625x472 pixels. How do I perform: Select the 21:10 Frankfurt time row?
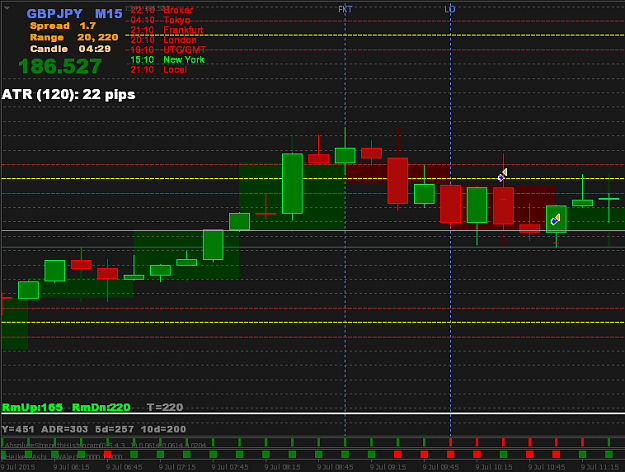click(x=167, y=30)
